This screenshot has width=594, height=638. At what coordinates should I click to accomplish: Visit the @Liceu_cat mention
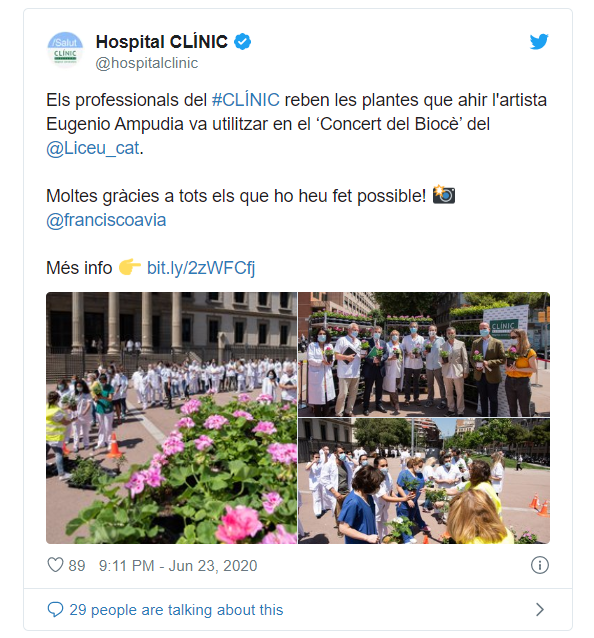(93, 148)
